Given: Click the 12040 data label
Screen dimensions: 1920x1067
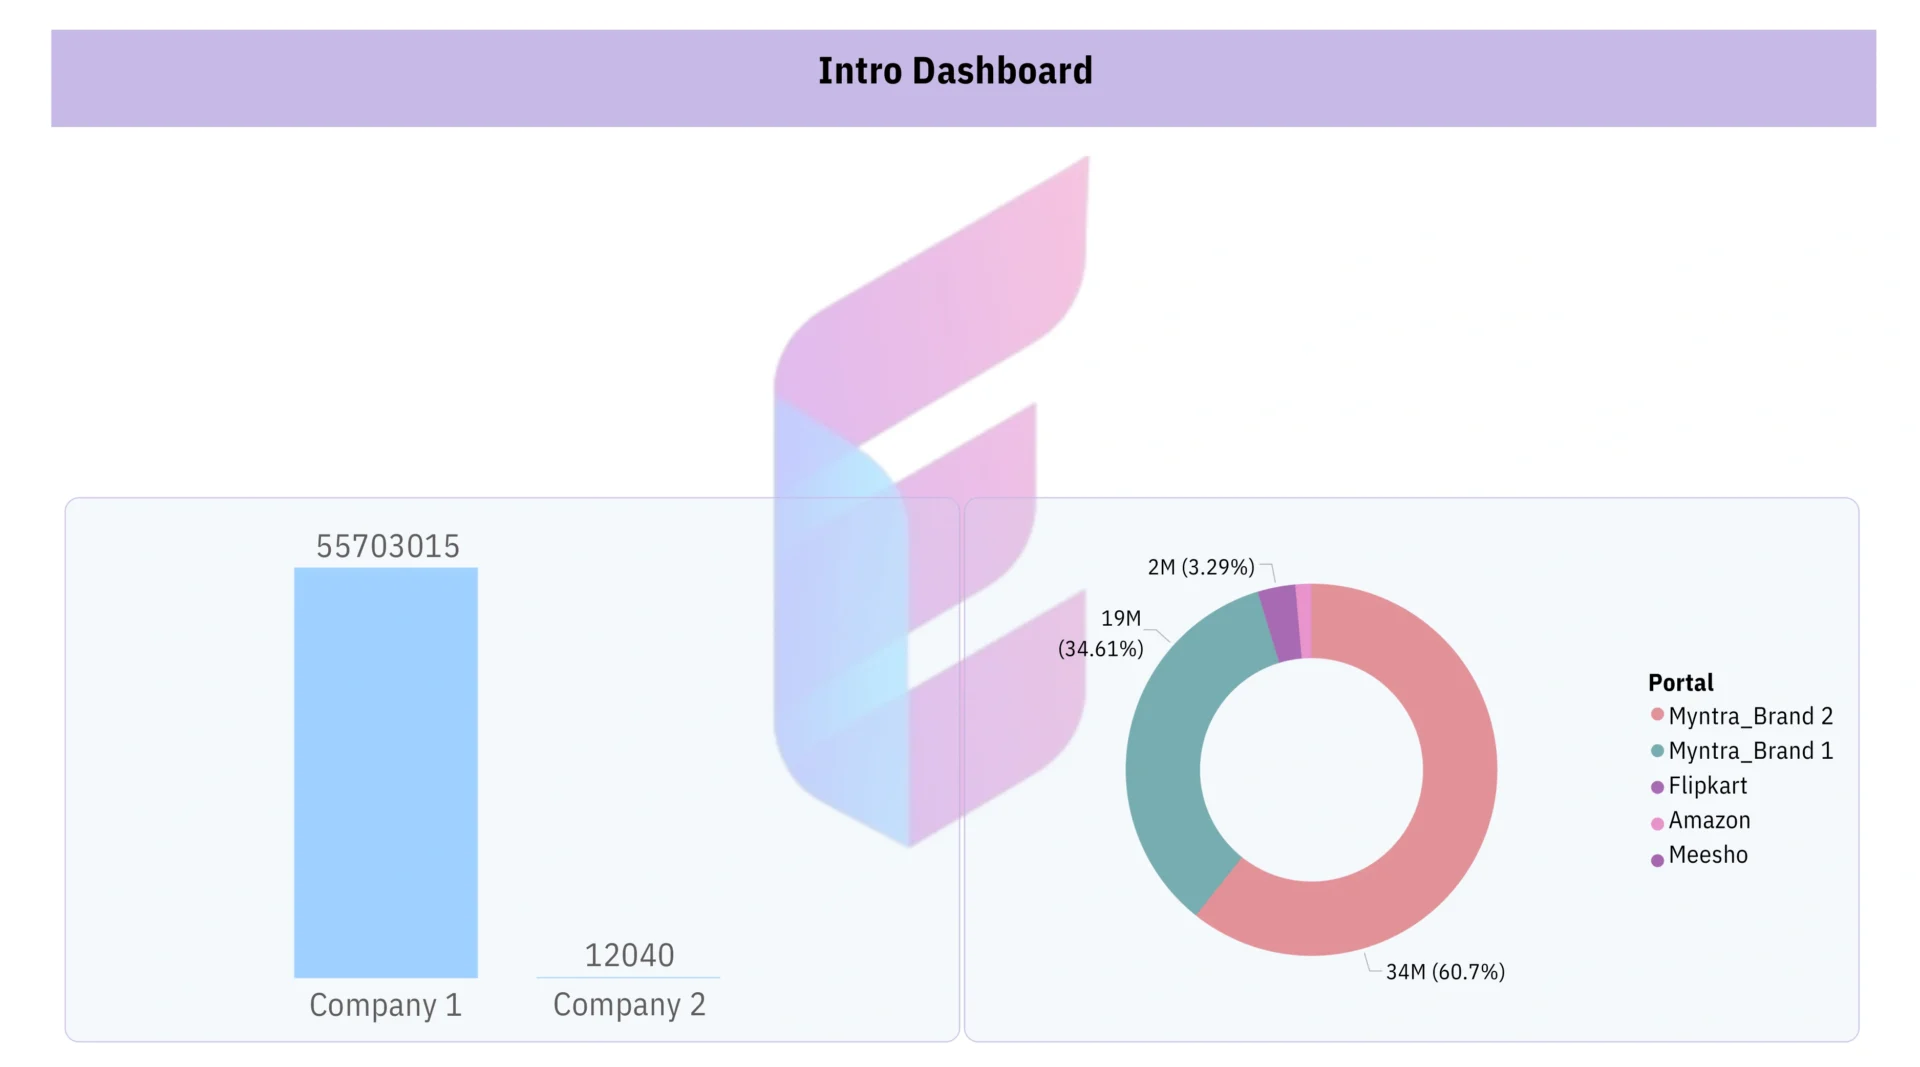Looking at the screenshot, I should pyautogui.click(x=629, y=955).
